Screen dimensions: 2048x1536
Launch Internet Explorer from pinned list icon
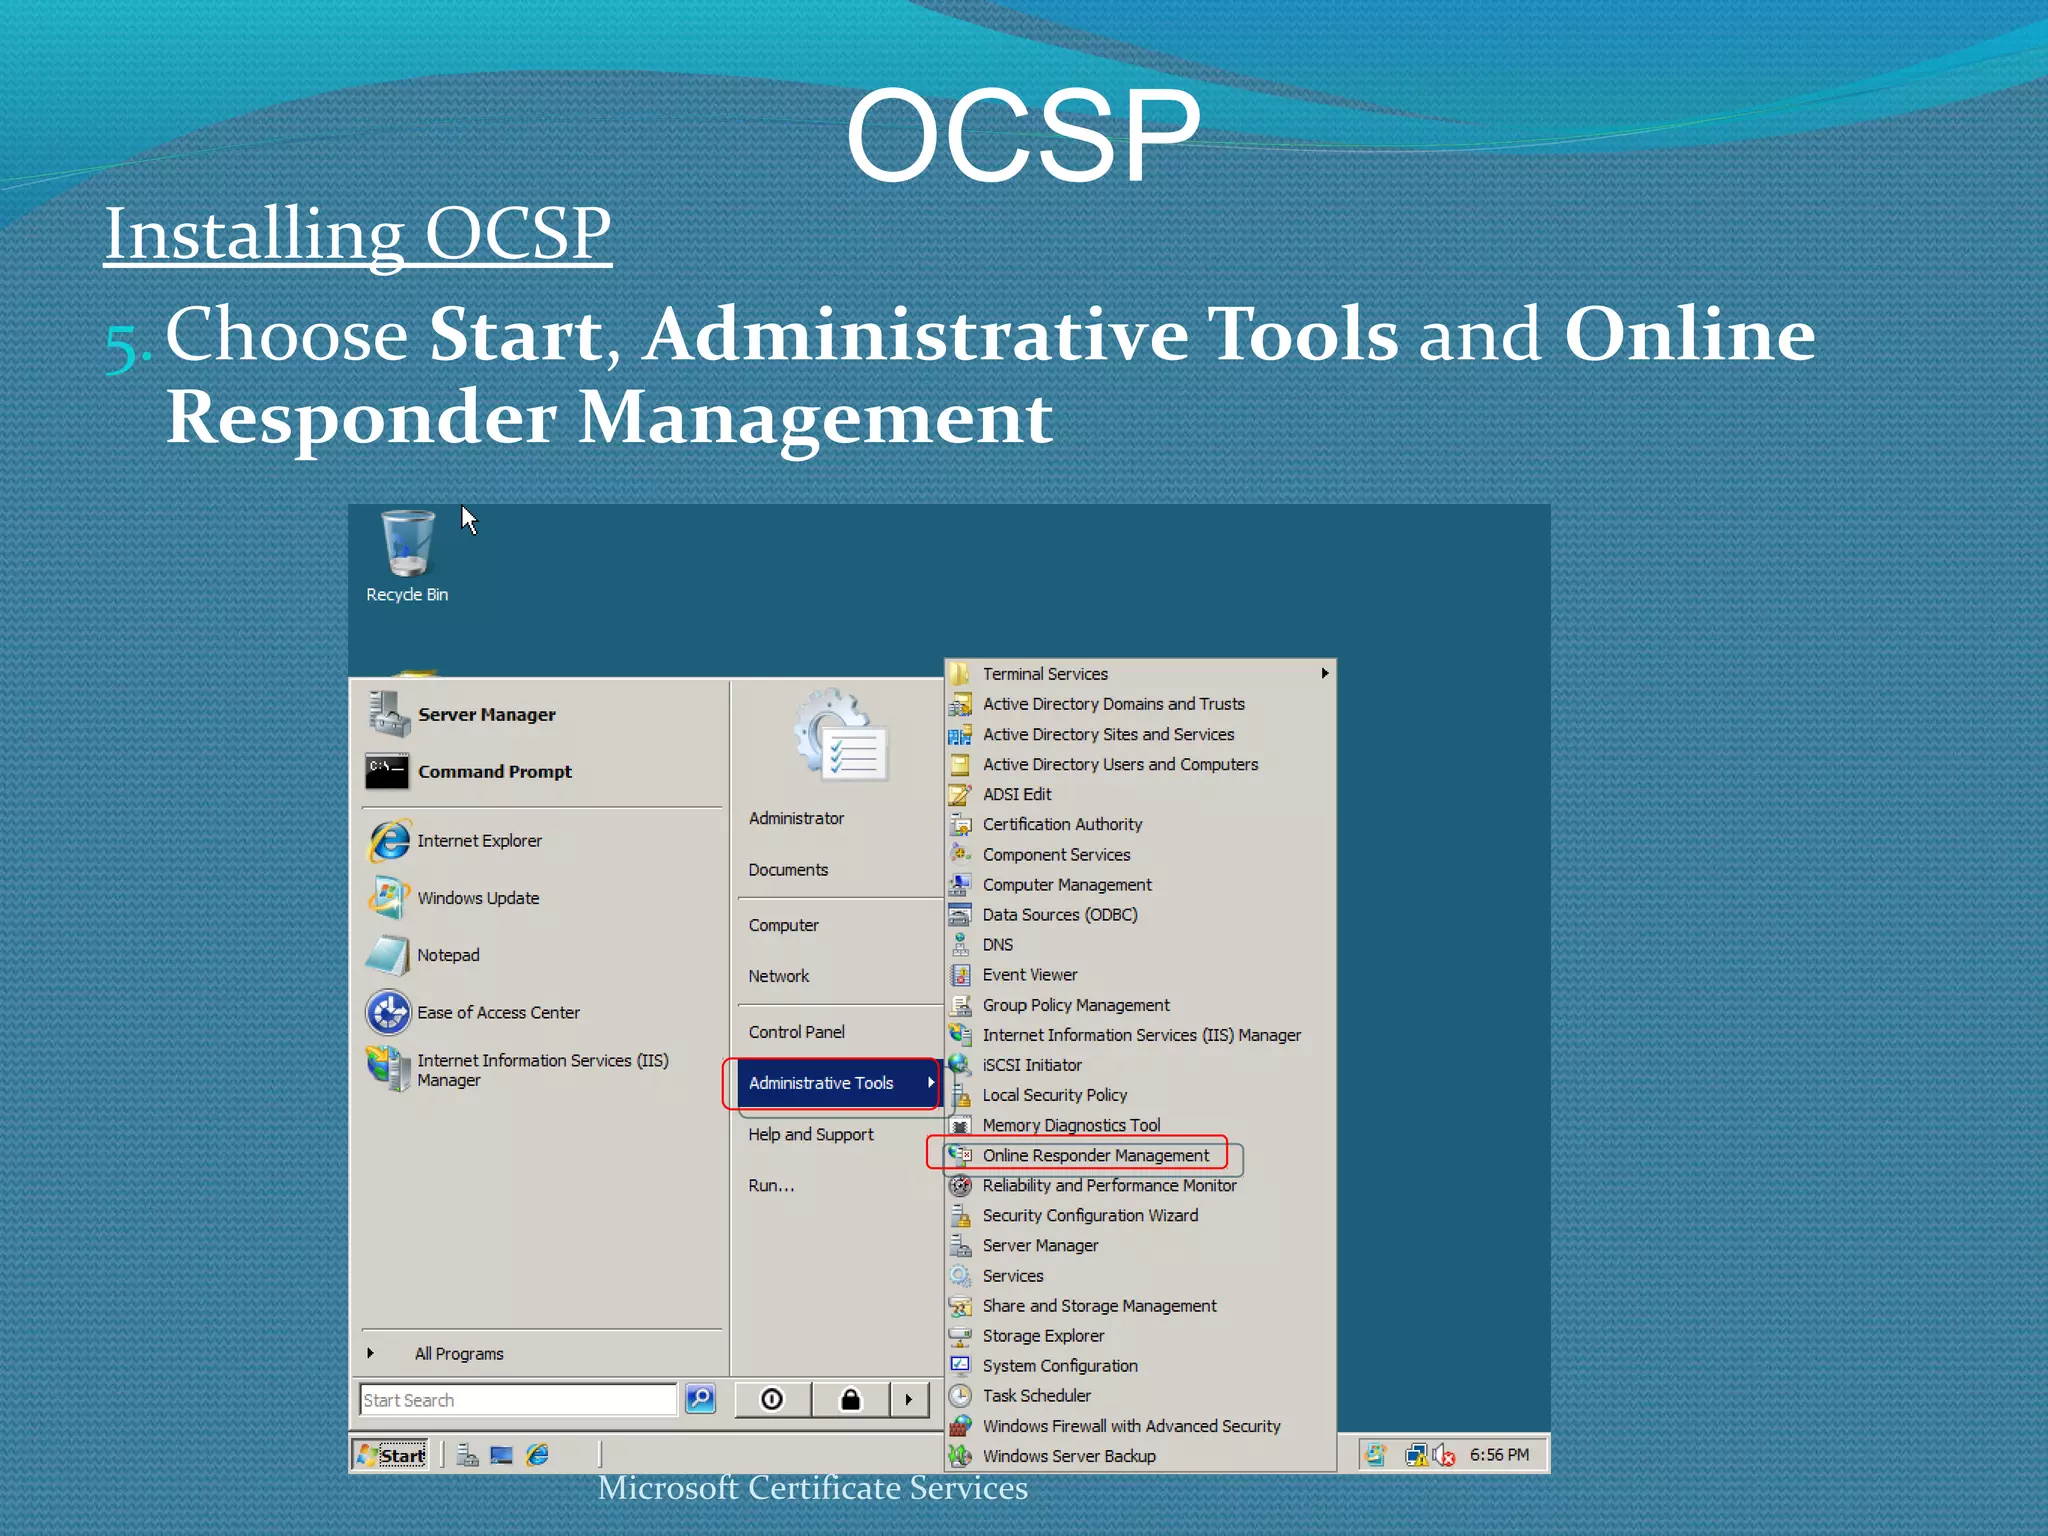click(389, 841)
